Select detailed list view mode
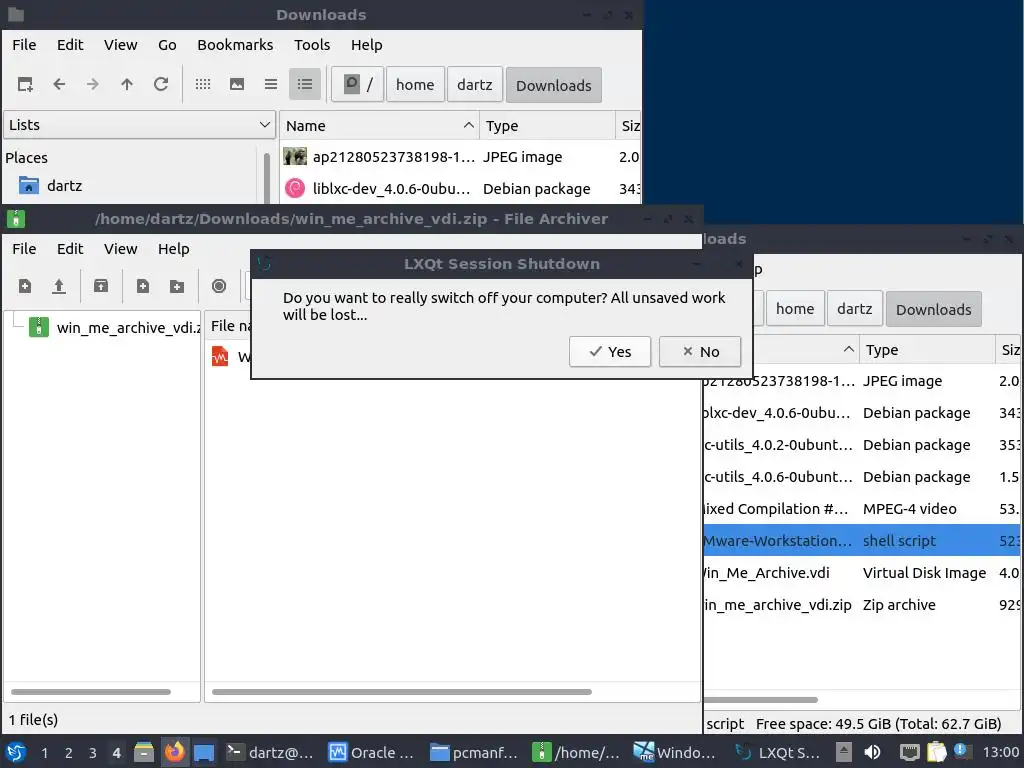This screenshot has height=768, width=1024. (x=305, y=84)
